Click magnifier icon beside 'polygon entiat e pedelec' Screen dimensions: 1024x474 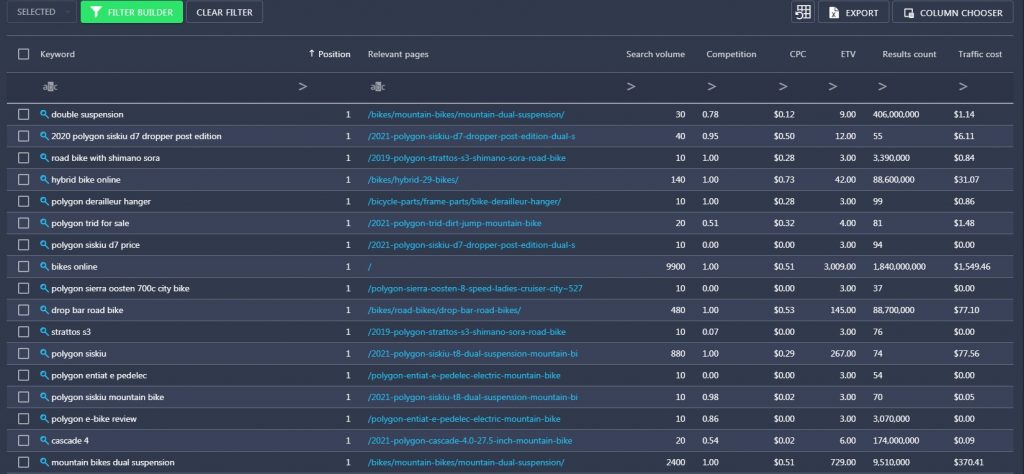tap(44, 375)
